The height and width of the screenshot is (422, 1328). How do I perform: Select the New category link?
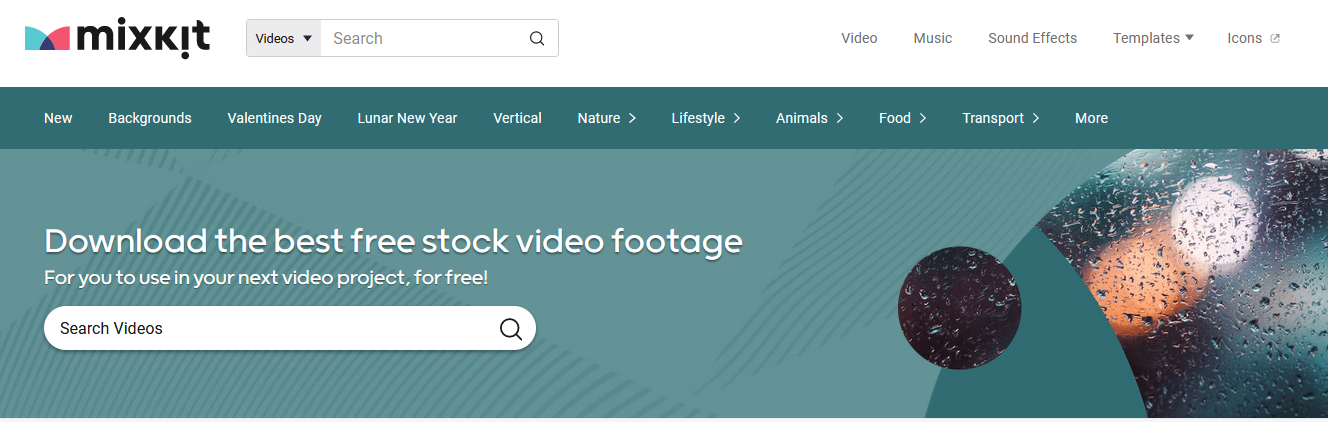(x=58, y=118)
